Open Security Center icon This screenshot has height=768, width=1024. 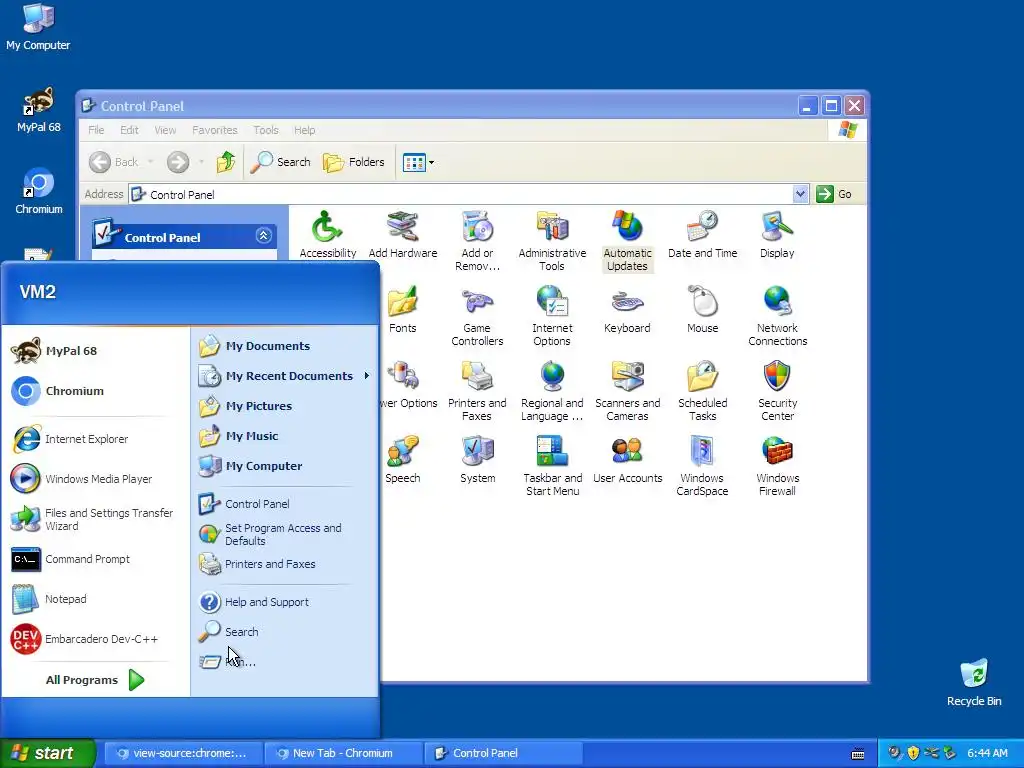(777, 391)
